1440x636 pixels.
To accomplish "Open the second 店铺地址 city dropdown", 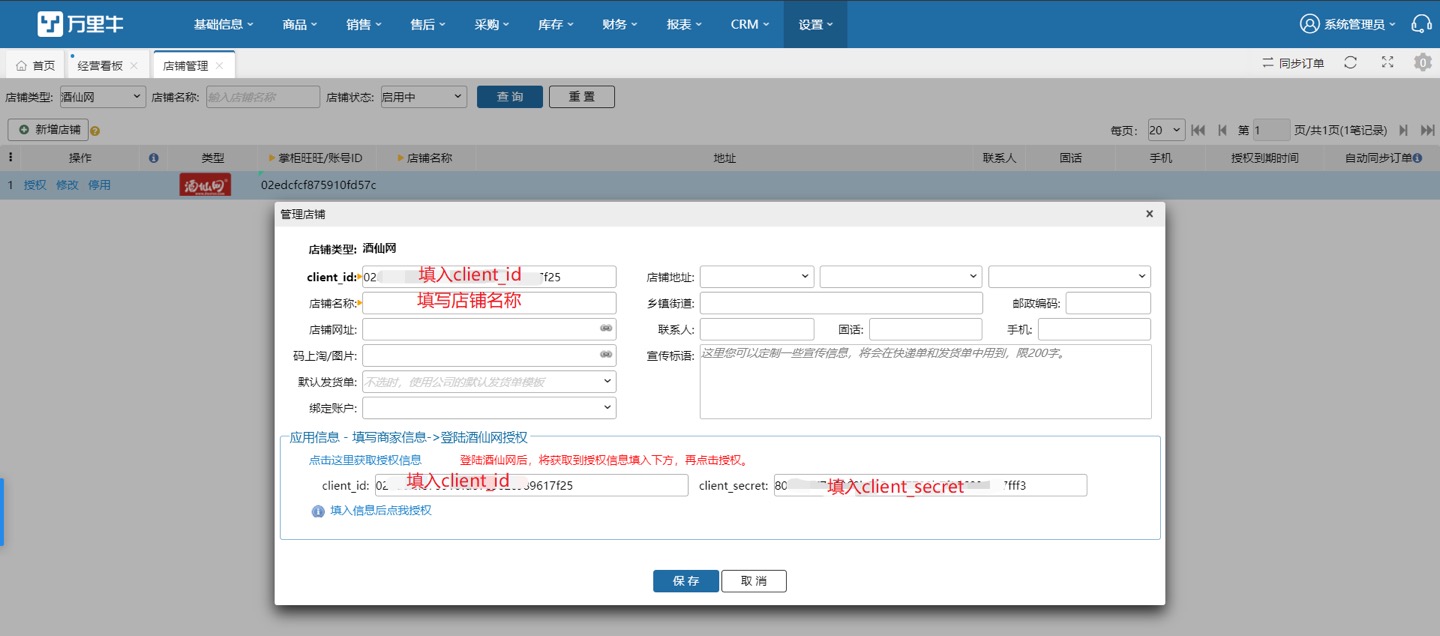I will point(901,276).
